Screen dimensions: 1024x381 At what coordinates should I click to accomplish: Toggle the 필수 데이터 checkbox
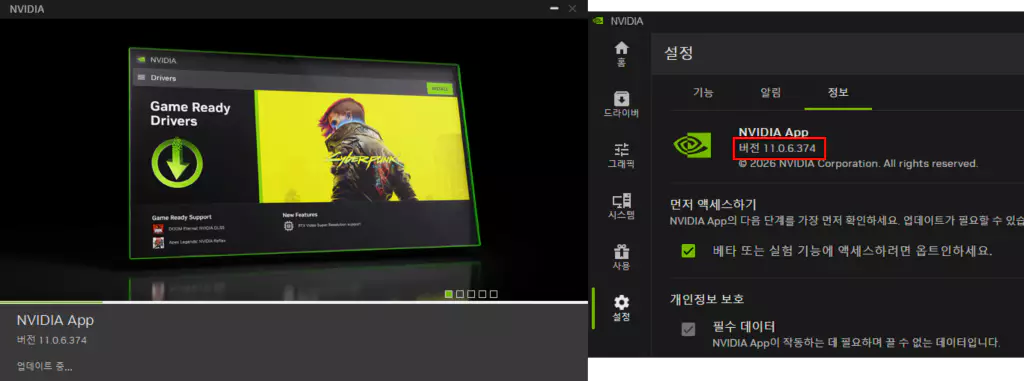click(x=688, y=329)
